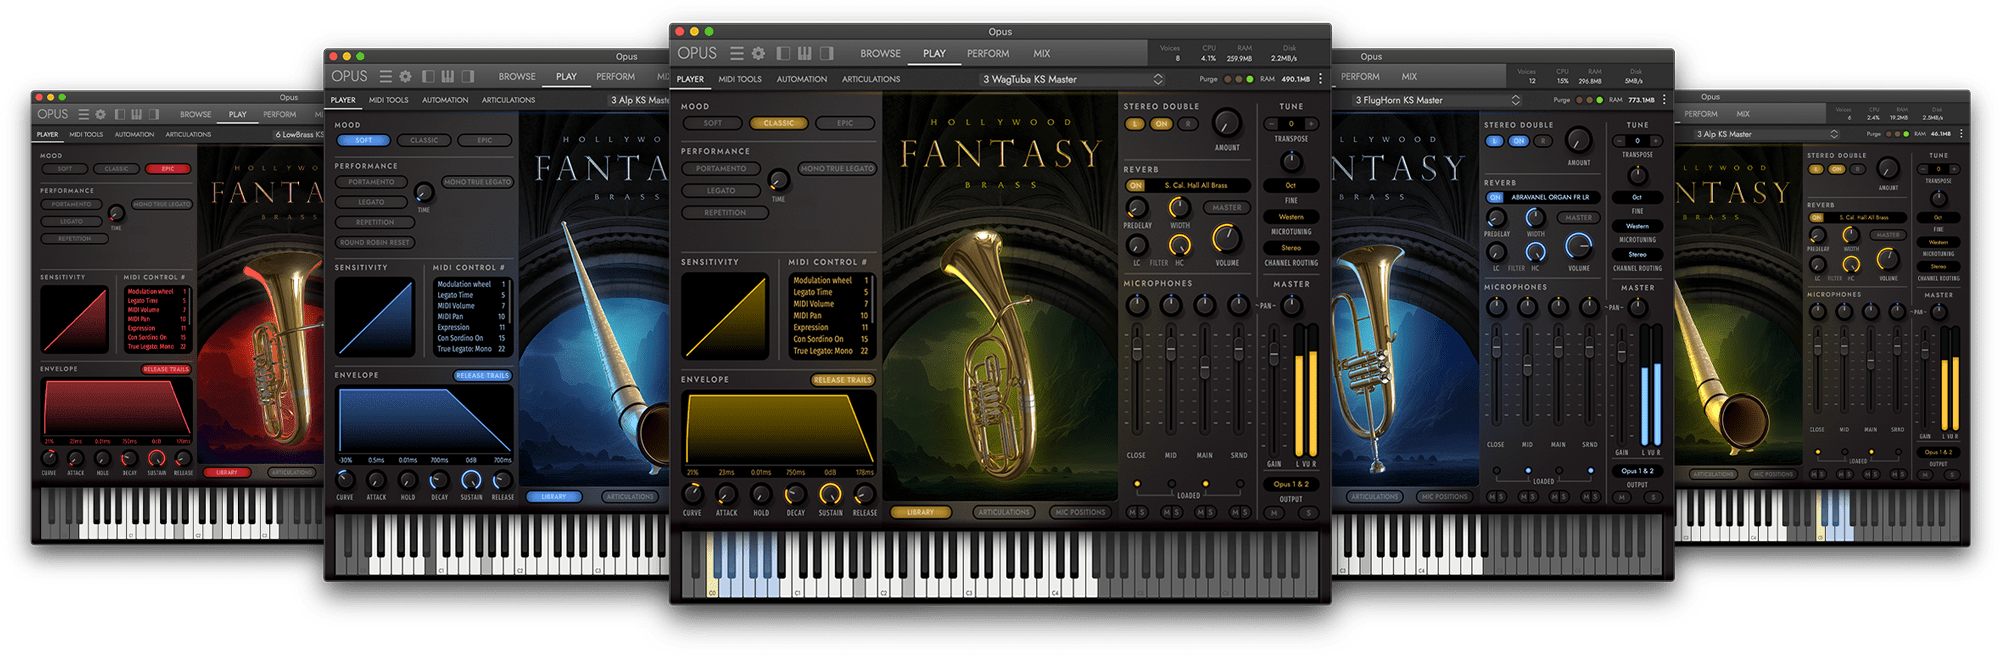The height and width of the screenshot is (657, 2000).
Task: Open the hamburger menu in the WagTuba window
Action: click(737, 53)
